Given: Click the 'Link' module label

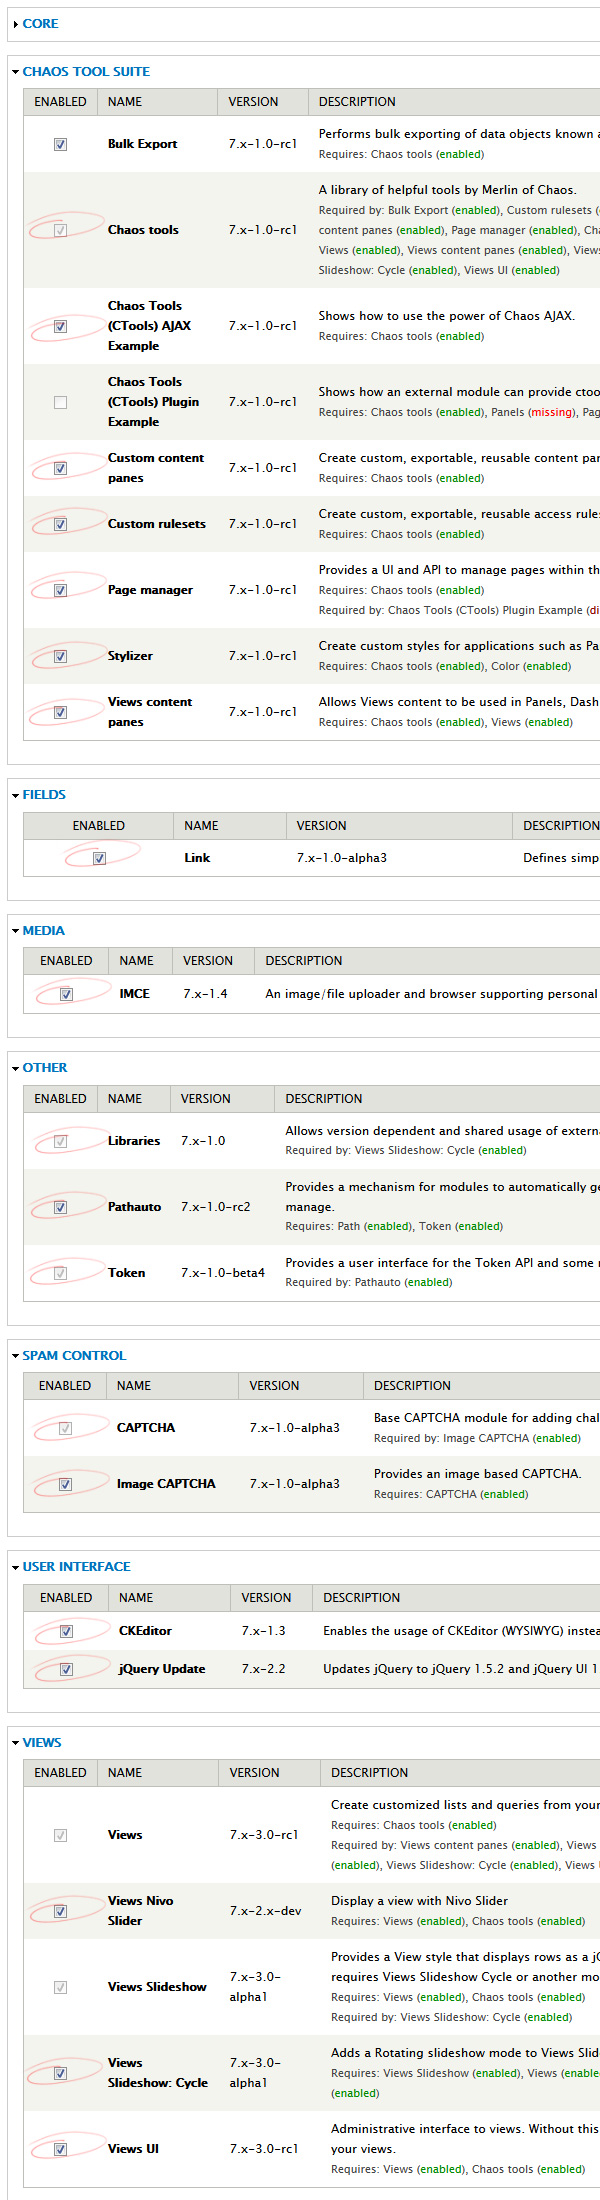Looking at the screenshot, I should (x=197, y=858).
